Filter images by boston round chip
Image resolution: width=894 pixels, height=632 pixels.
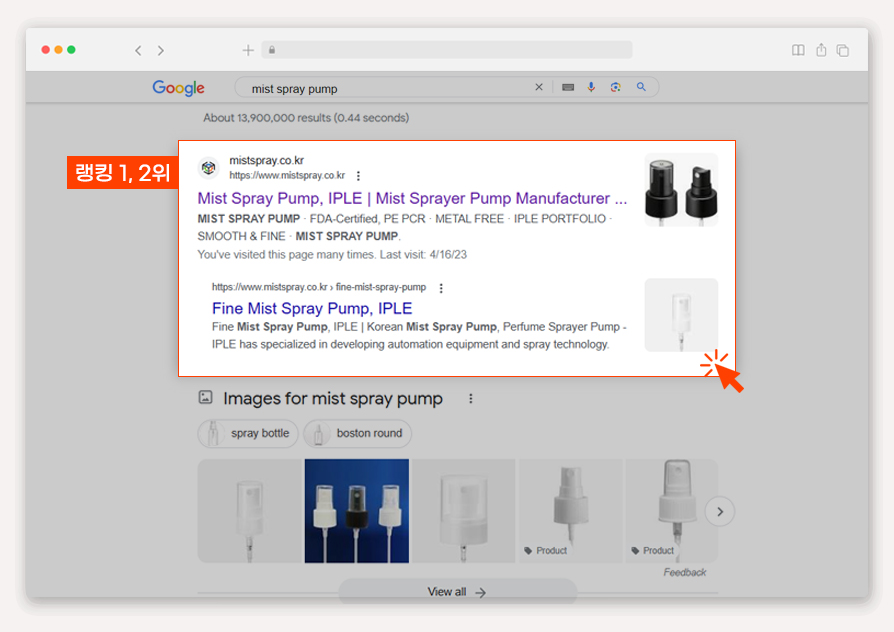tap(357, 434)
